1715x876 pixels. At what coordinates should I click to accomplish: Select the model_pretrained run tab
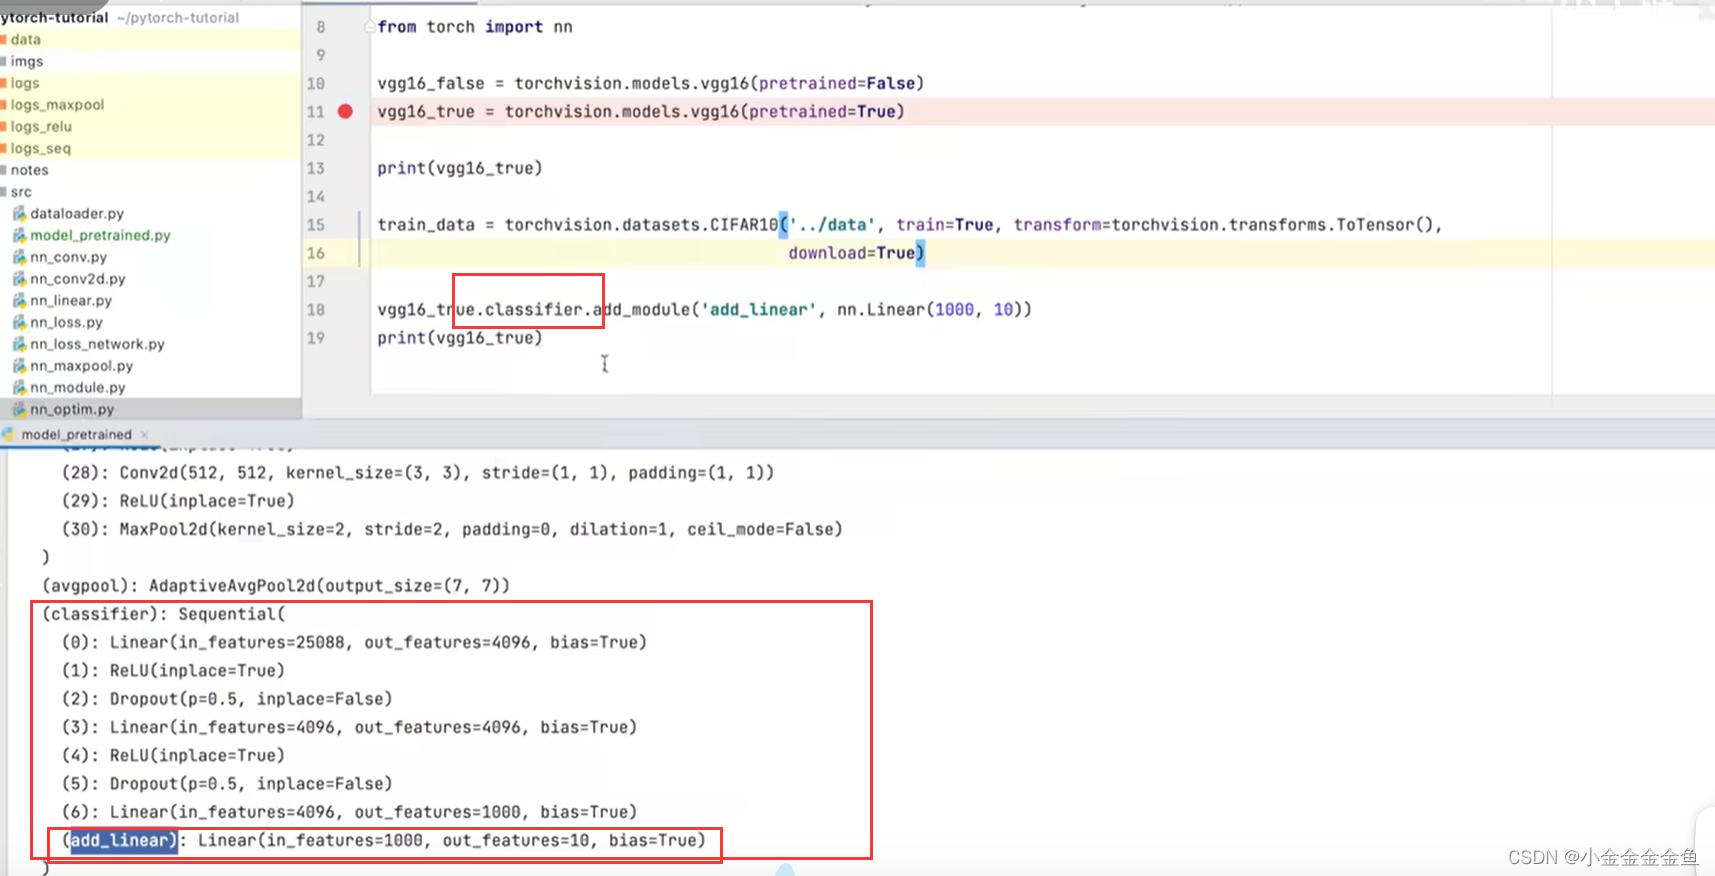pos(76,434)
